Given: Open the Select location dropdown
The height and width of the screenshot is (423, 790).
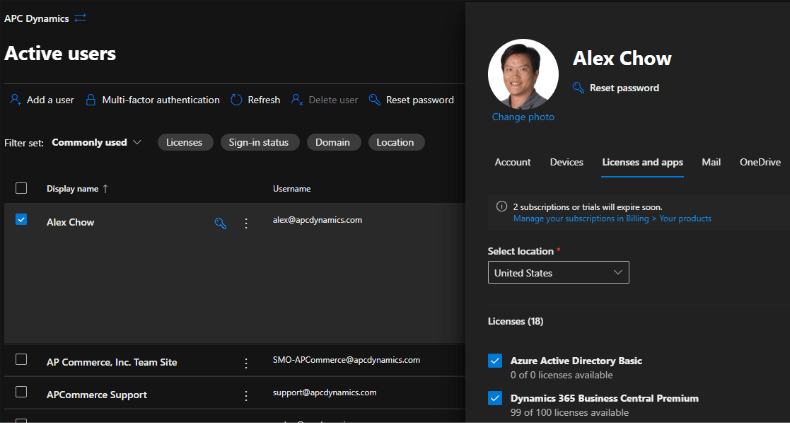Looking at the screenshot, I should [x=559, y=273].
